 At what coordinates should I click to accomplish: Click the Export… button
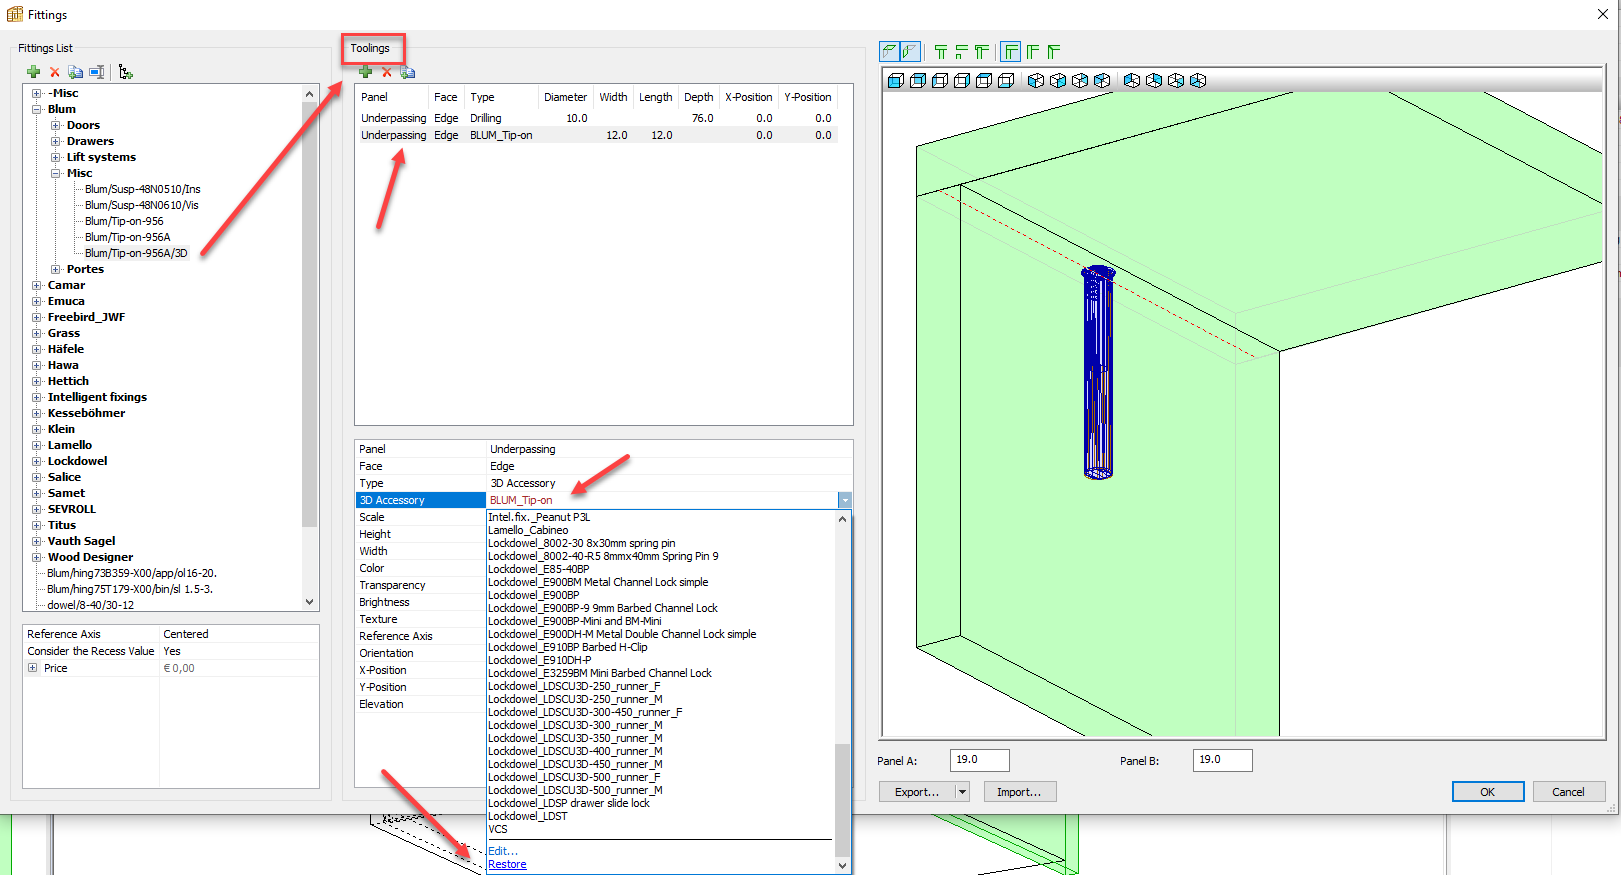pyautogui.click(x=917, y=792)
